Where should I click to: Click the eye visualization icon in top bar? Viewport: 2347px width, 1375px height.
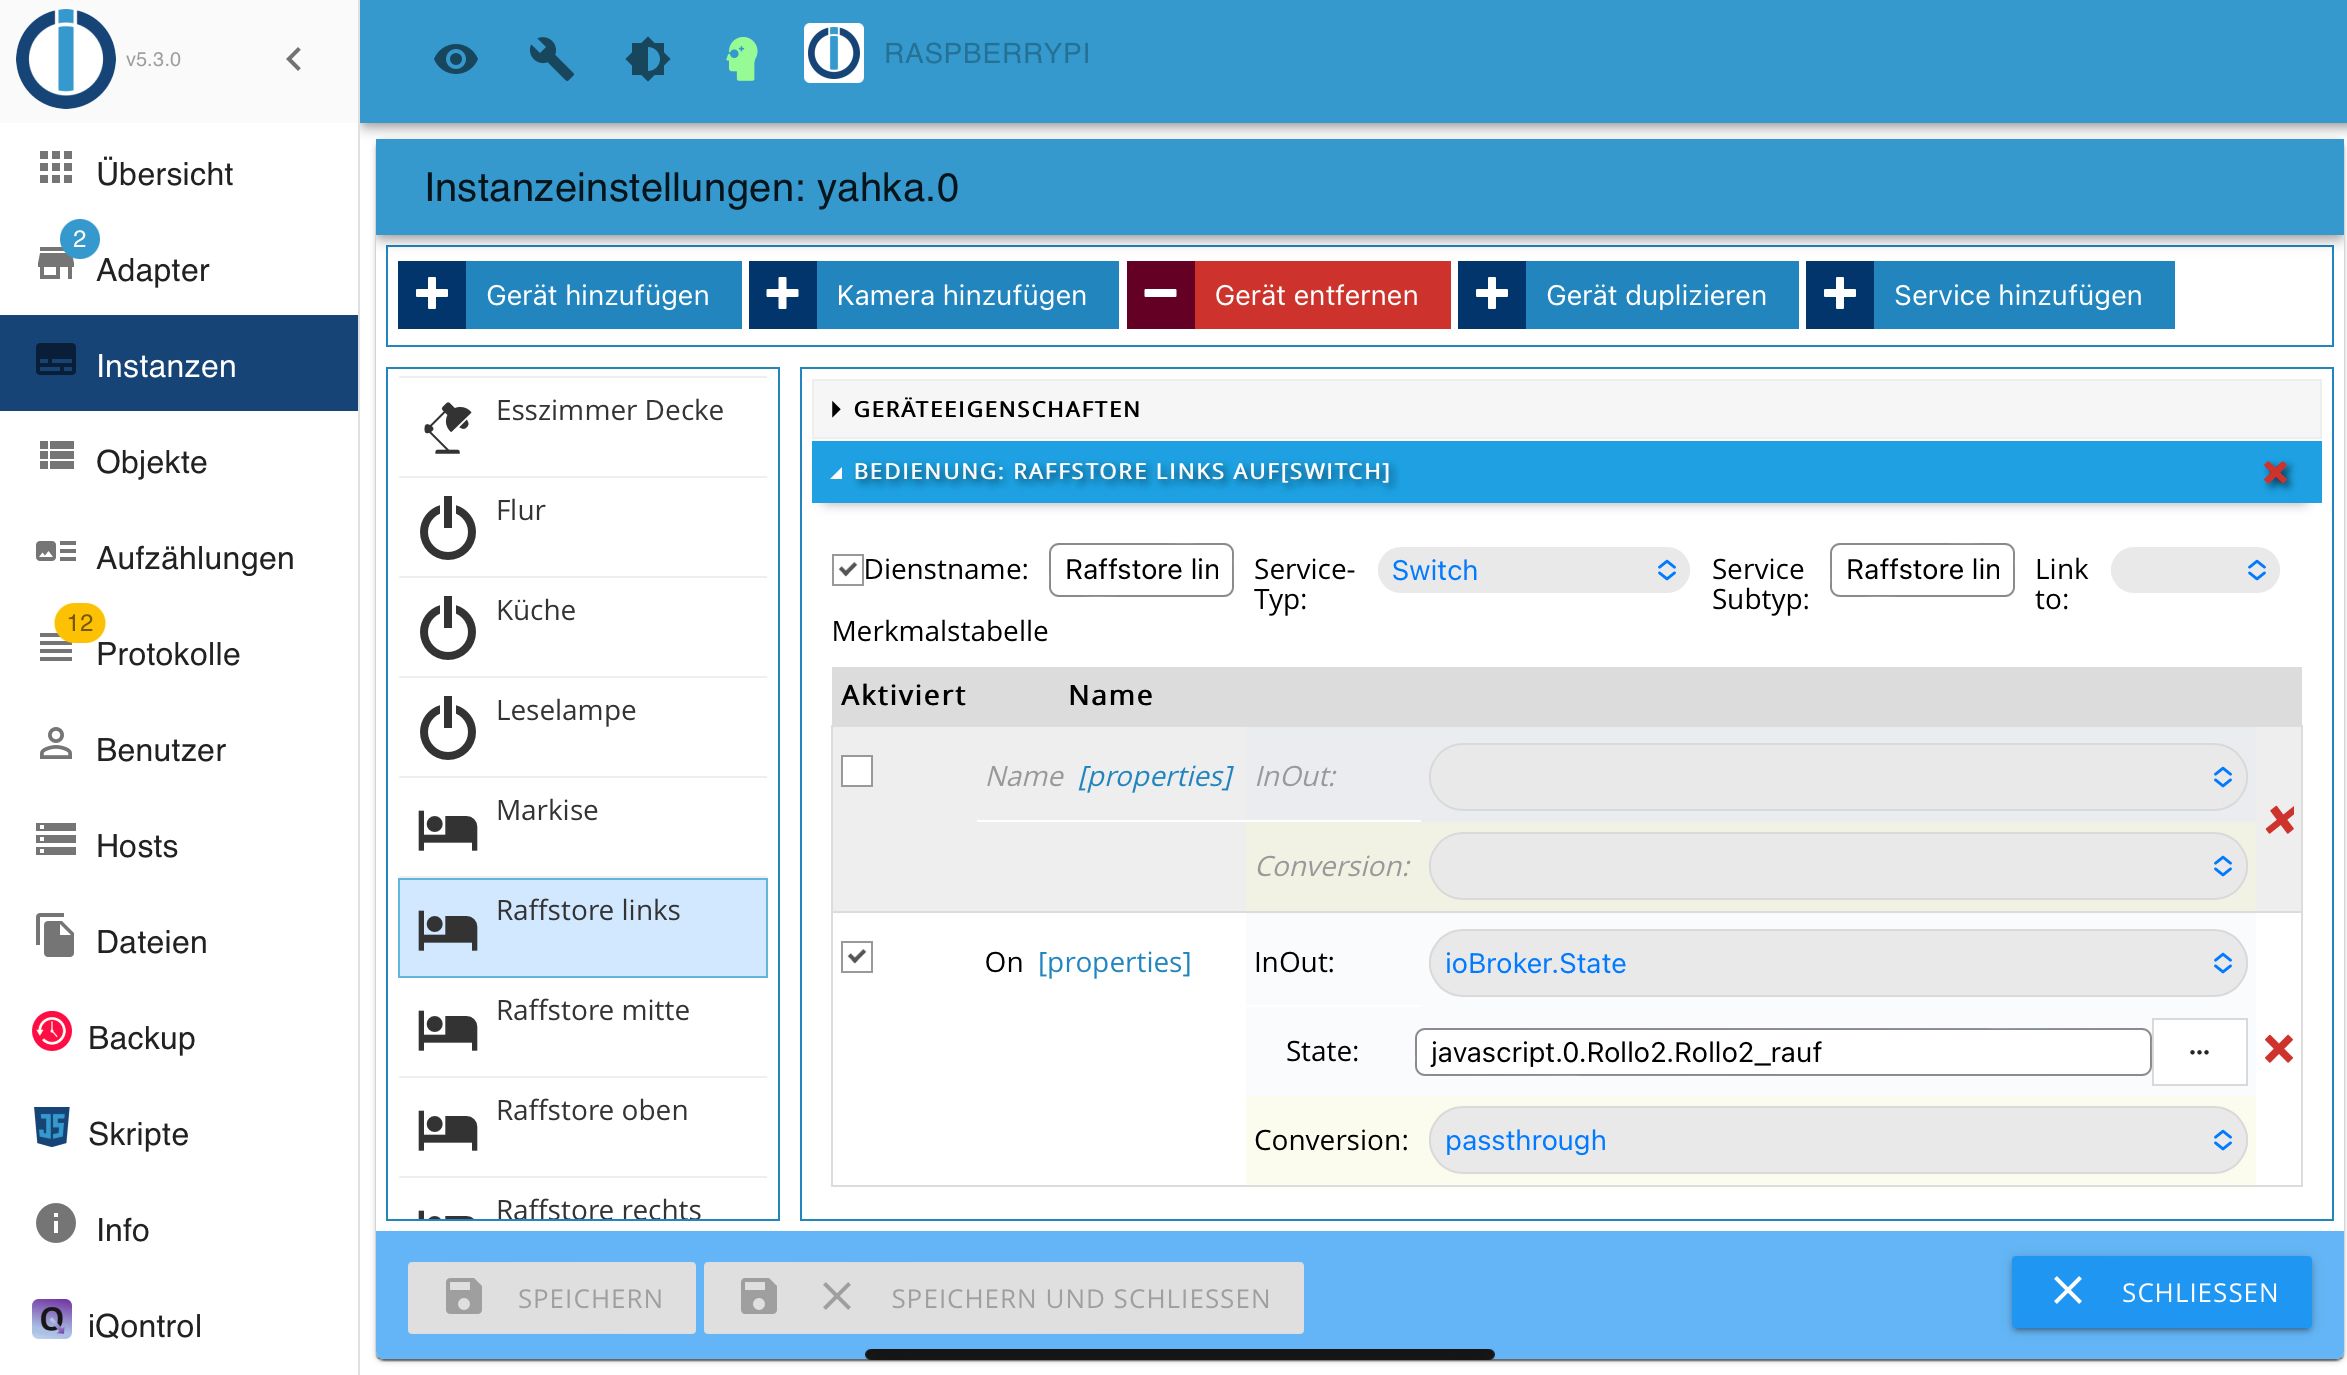455,59
